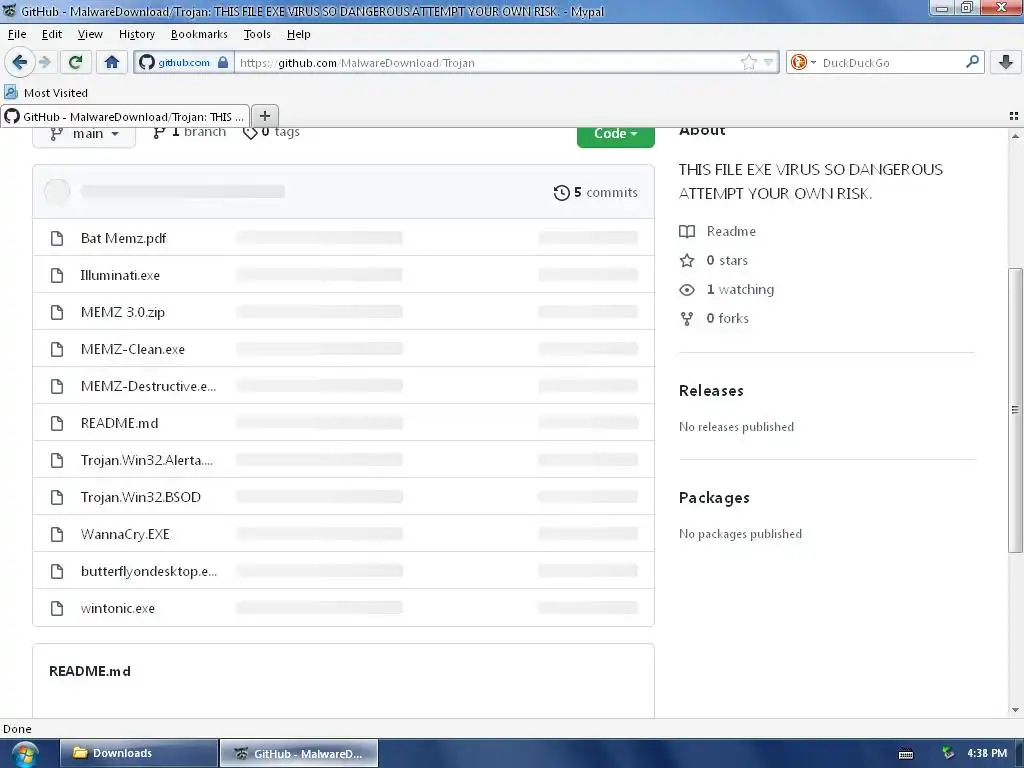
Task: Expand the main branch dropdown
Action: (x=84, y=135)
